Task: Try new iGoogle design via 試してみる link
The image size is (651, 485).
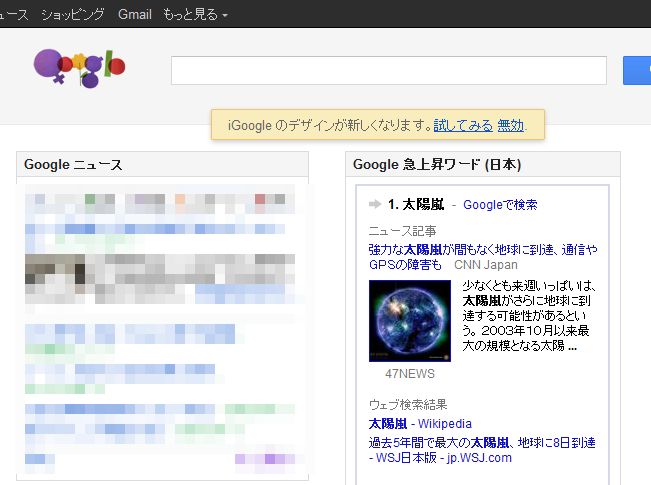Action: 463,125
